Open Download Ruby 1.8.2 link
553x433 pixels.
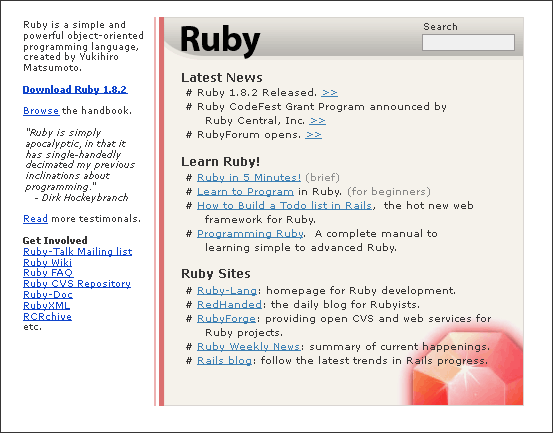(x=75, y=90)
